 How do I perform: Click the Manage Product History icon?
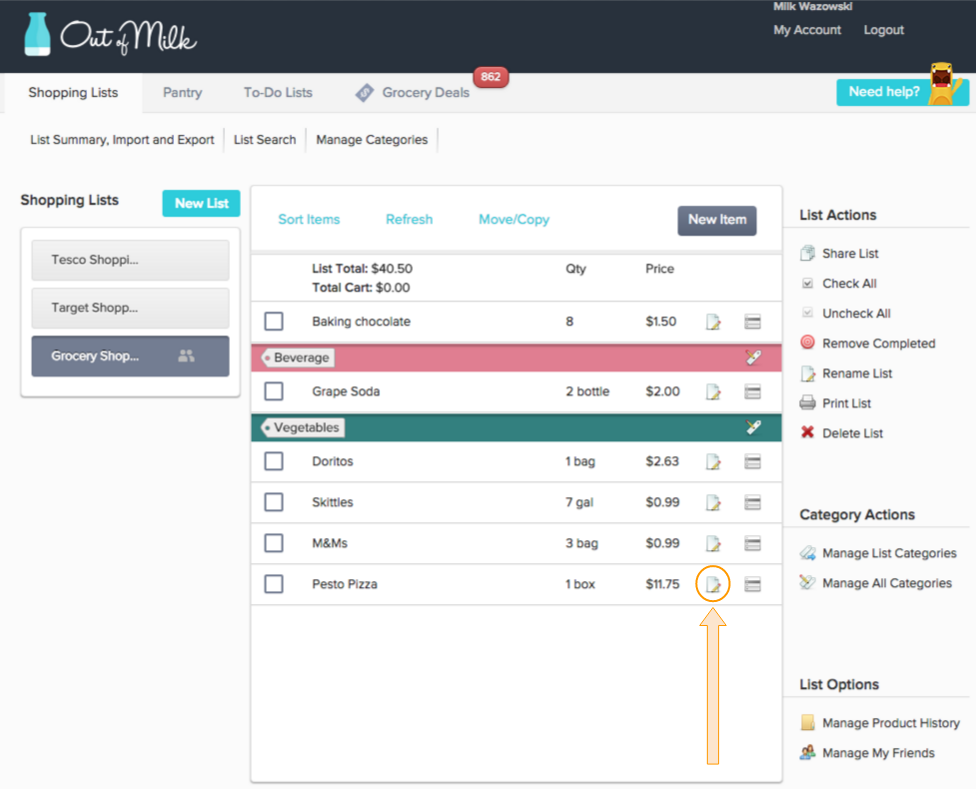pyautogui.click(x=807, y=722)
